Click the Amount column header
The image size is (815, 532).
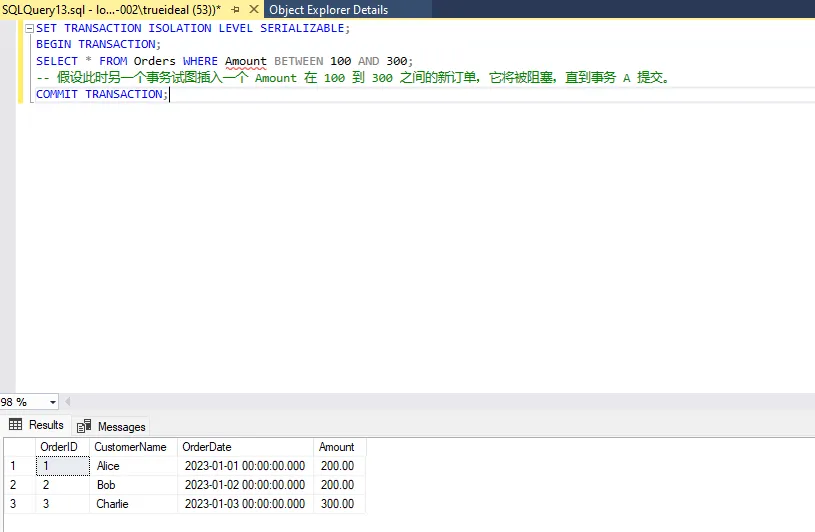[x=336, y=447]
